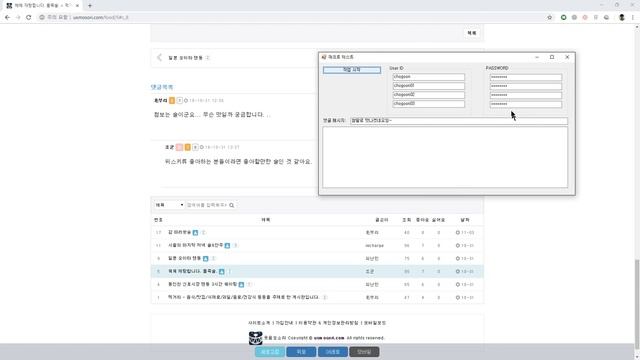Click the date column header in the board
The image size is (640, 360).
point(465,220)
